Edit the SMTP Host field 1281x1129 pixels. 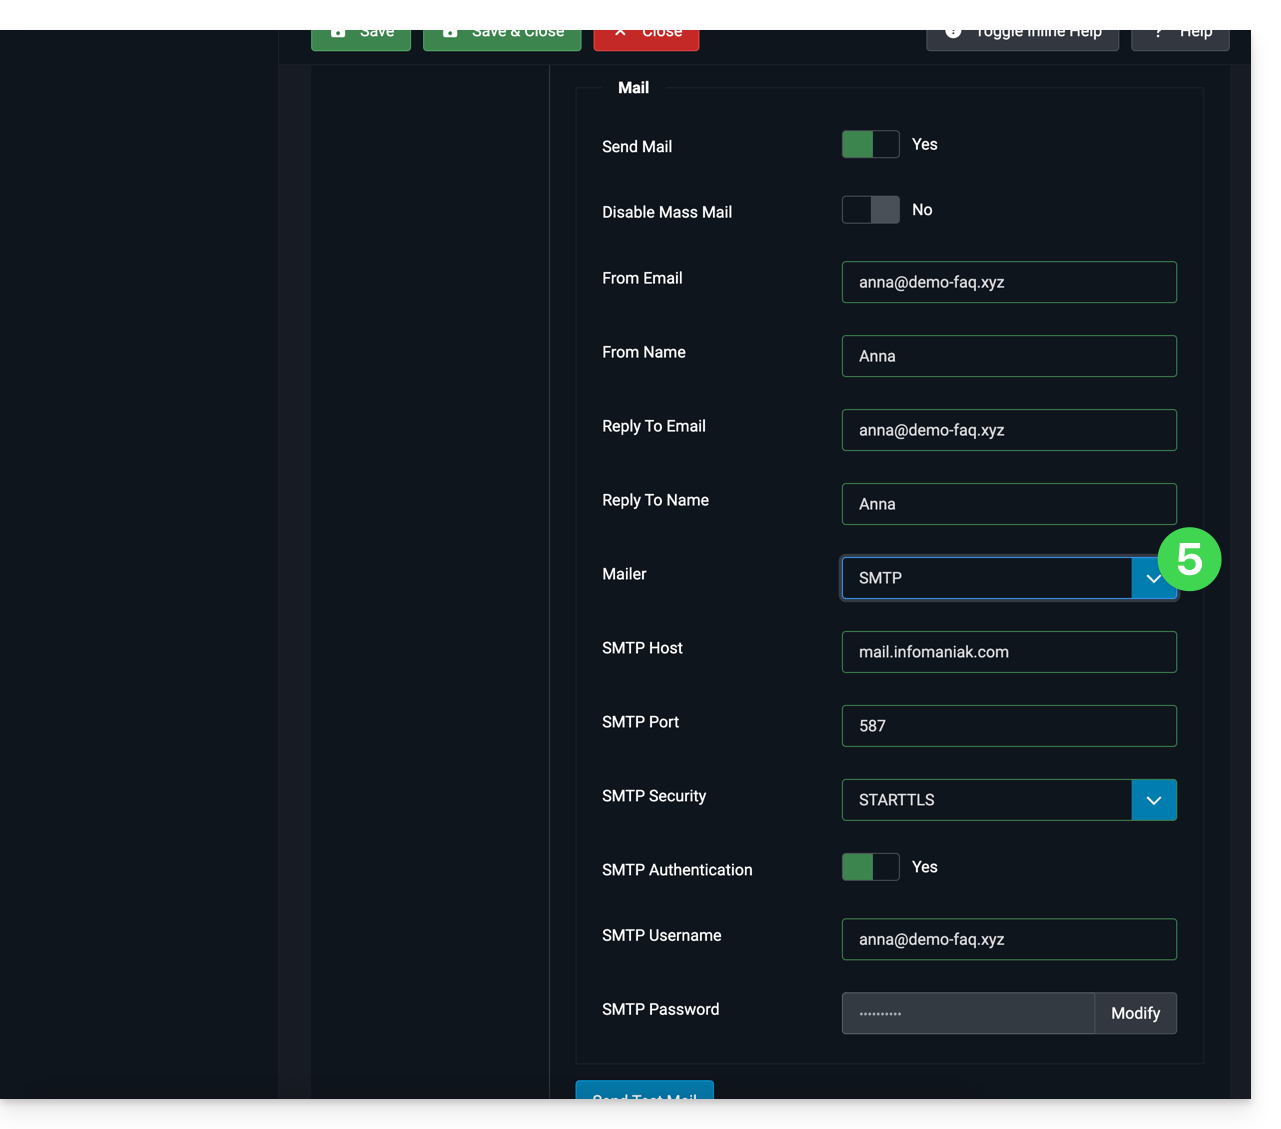(x=1008, y=652)
